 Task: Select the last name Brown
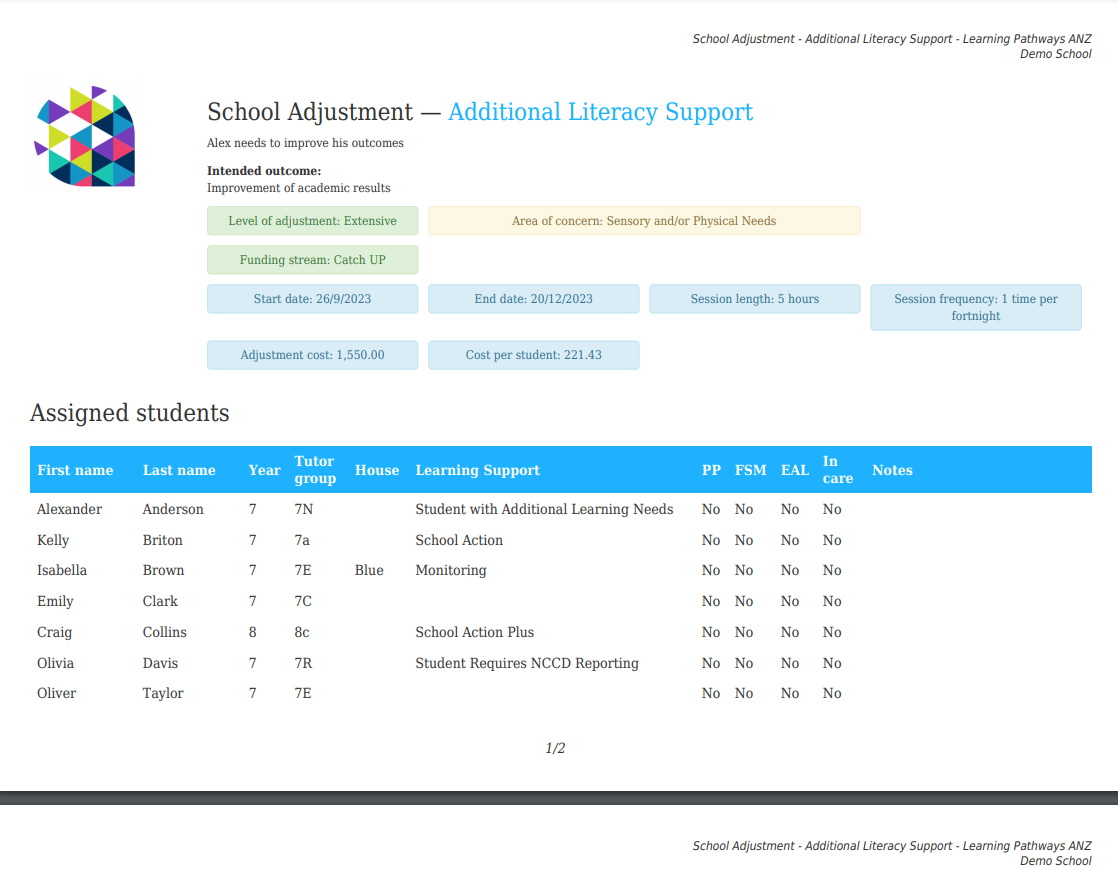tap(163, 570)
